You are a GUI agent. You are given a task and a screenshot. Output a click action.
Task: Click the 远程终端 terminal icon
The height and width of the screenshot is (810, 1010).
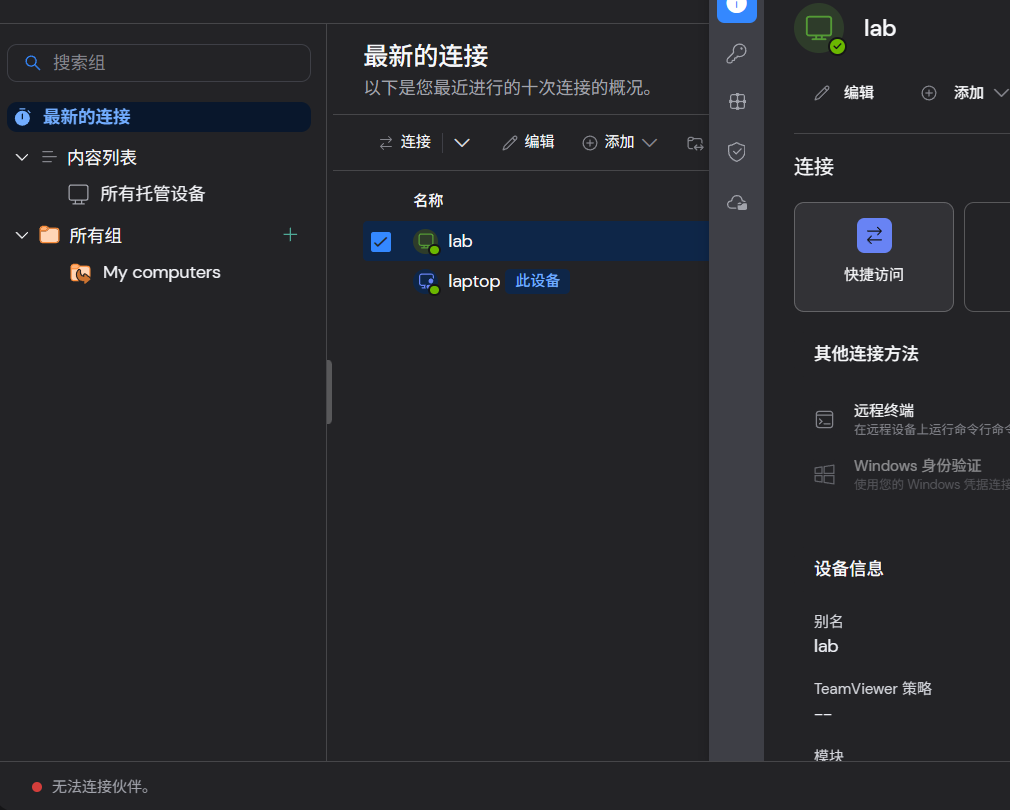click(x=824, y=420)
